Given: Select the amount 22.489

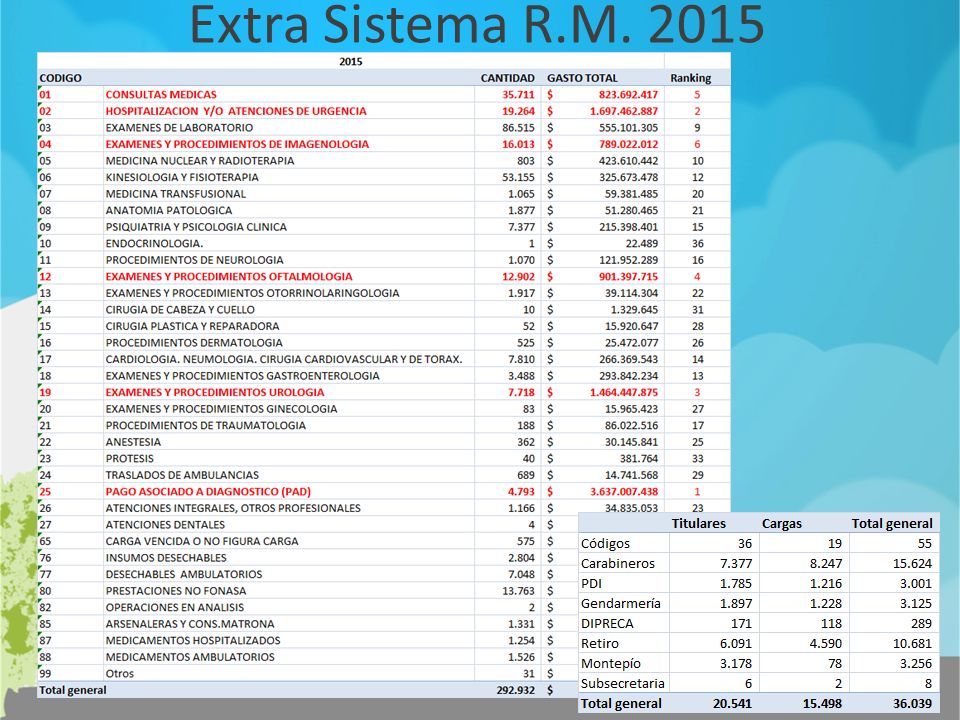Looking at the screenshot, I should coord(642,243).
